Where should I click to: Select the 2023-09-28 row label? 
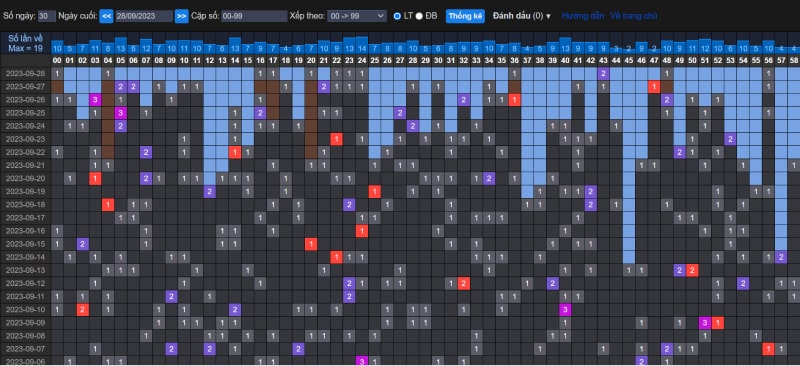(x=26, y=73)
